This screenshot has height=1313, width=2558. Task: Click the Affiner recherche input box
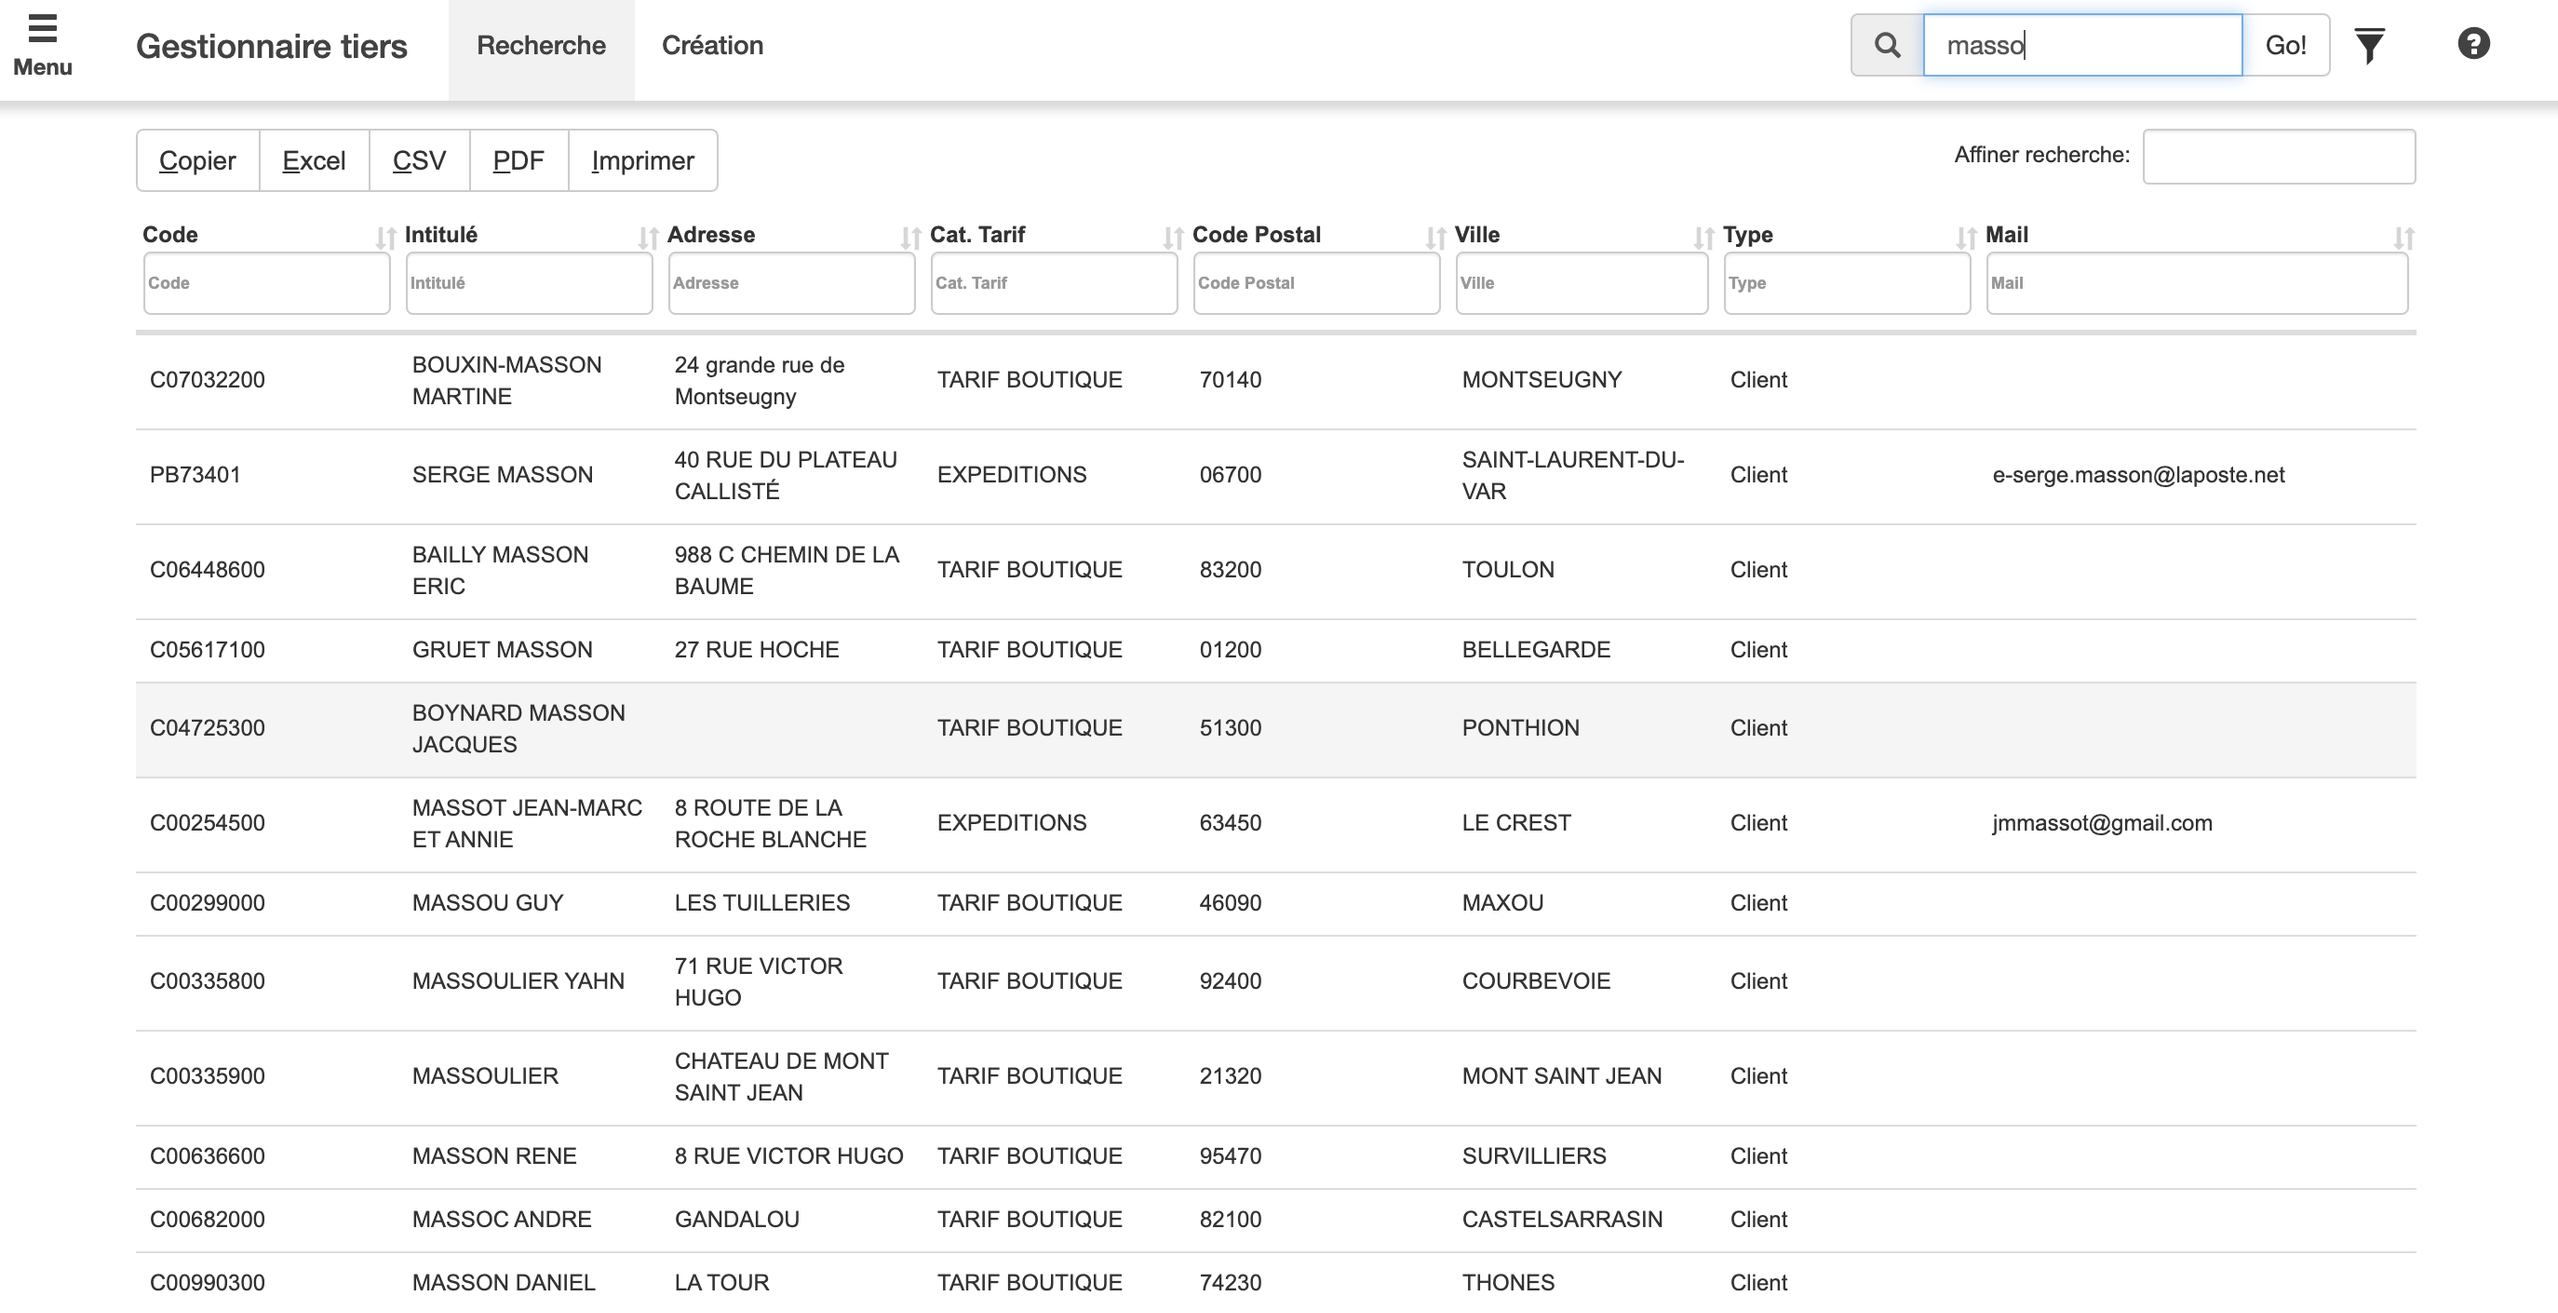tap(2279, 156)
